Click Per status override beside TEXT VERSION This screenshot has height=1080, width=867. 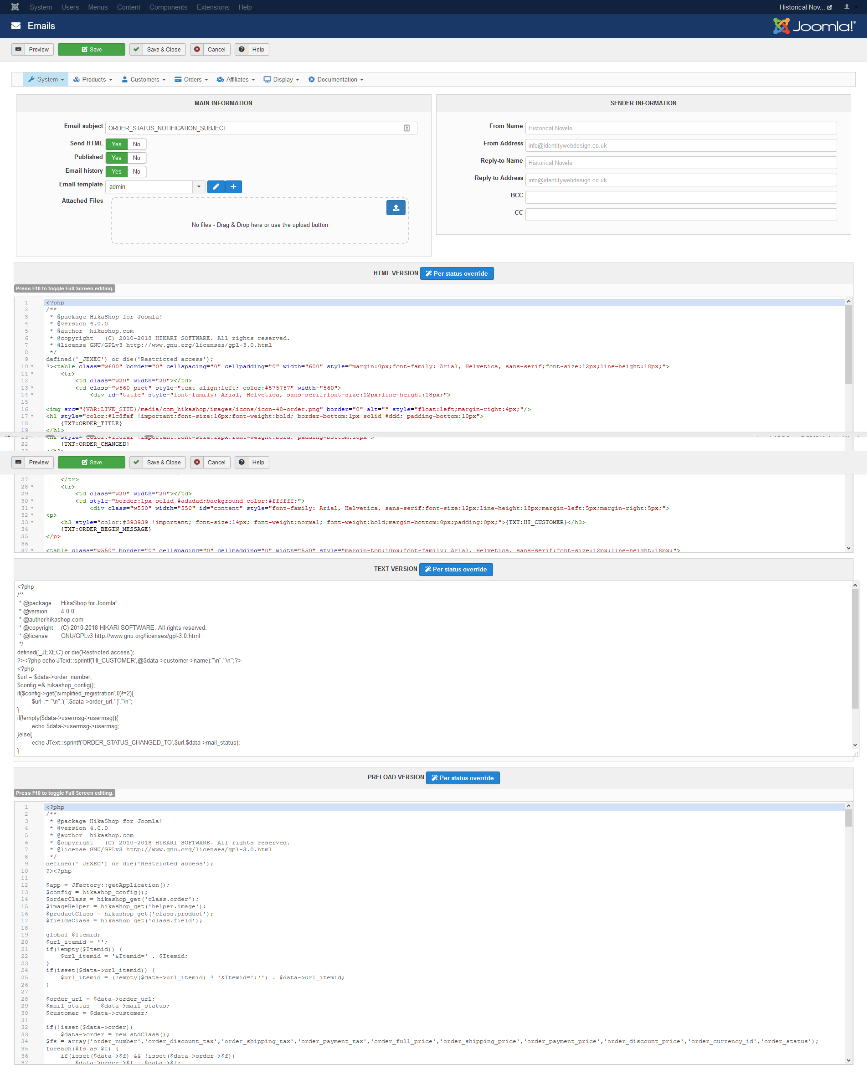click(456, 570)
